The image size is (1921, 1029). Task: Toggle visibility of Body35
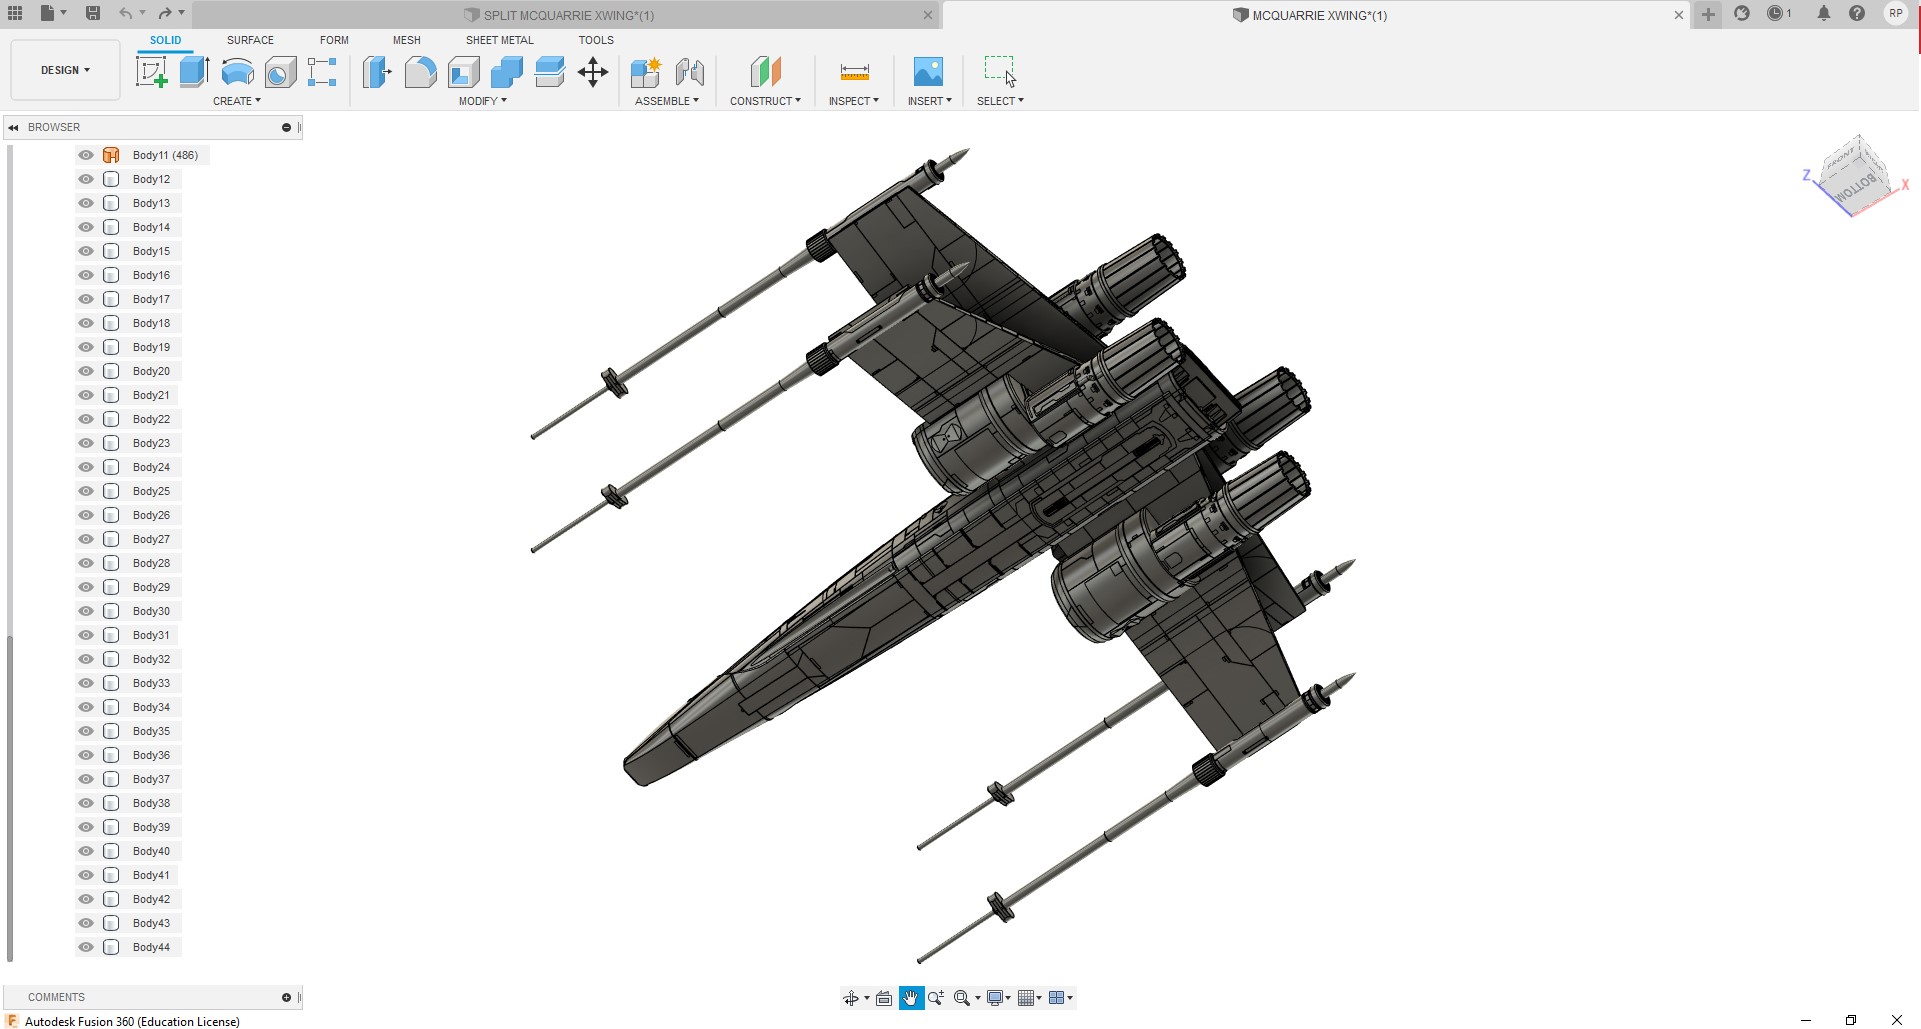point(86,731)
